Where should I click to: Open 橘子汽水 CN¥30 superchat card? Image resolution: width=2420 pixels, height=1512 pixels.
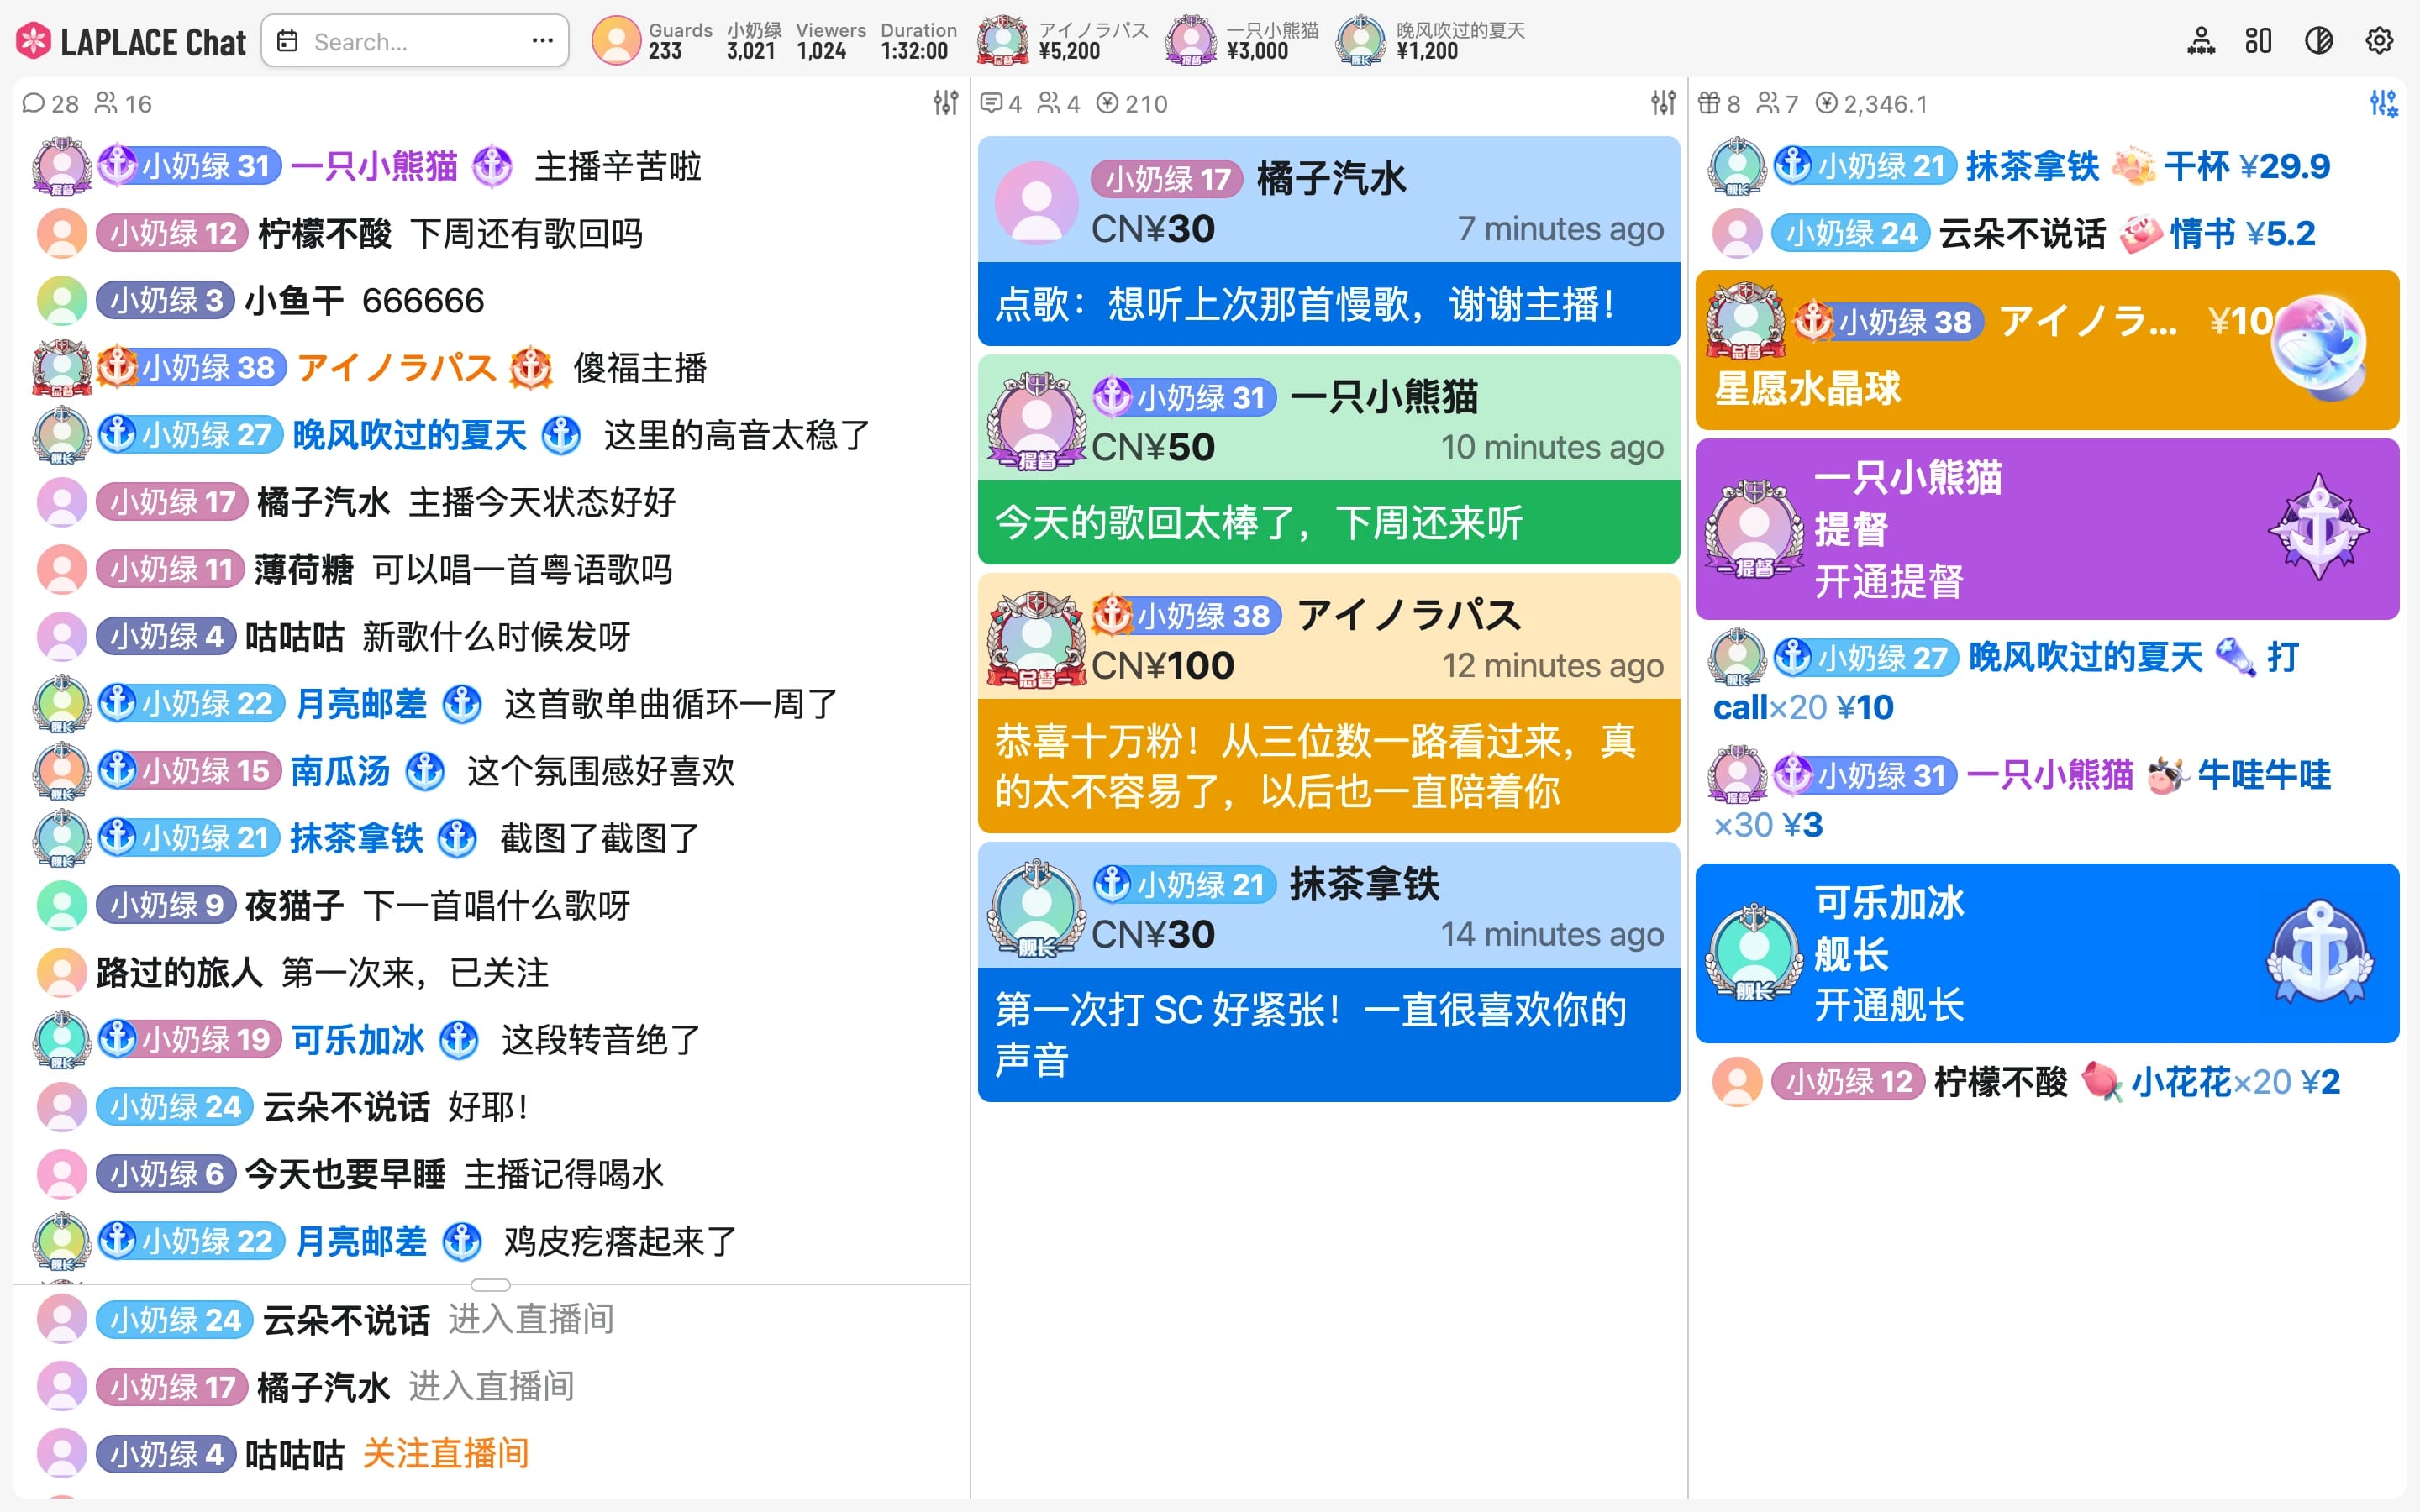(x=1329, y=241)
